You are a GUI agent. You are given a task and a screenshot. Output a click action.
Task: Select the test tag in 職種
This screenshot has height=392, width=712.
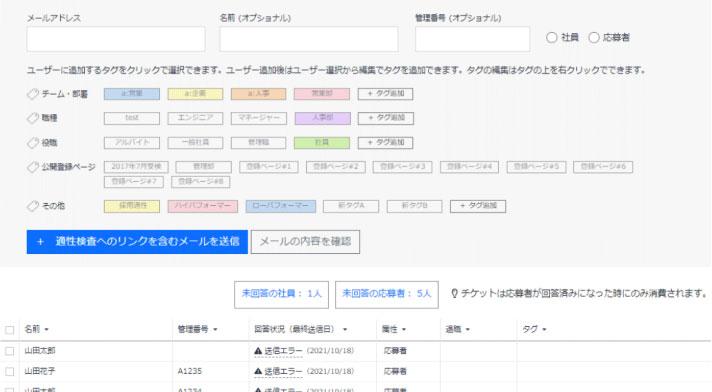[132, 118]
